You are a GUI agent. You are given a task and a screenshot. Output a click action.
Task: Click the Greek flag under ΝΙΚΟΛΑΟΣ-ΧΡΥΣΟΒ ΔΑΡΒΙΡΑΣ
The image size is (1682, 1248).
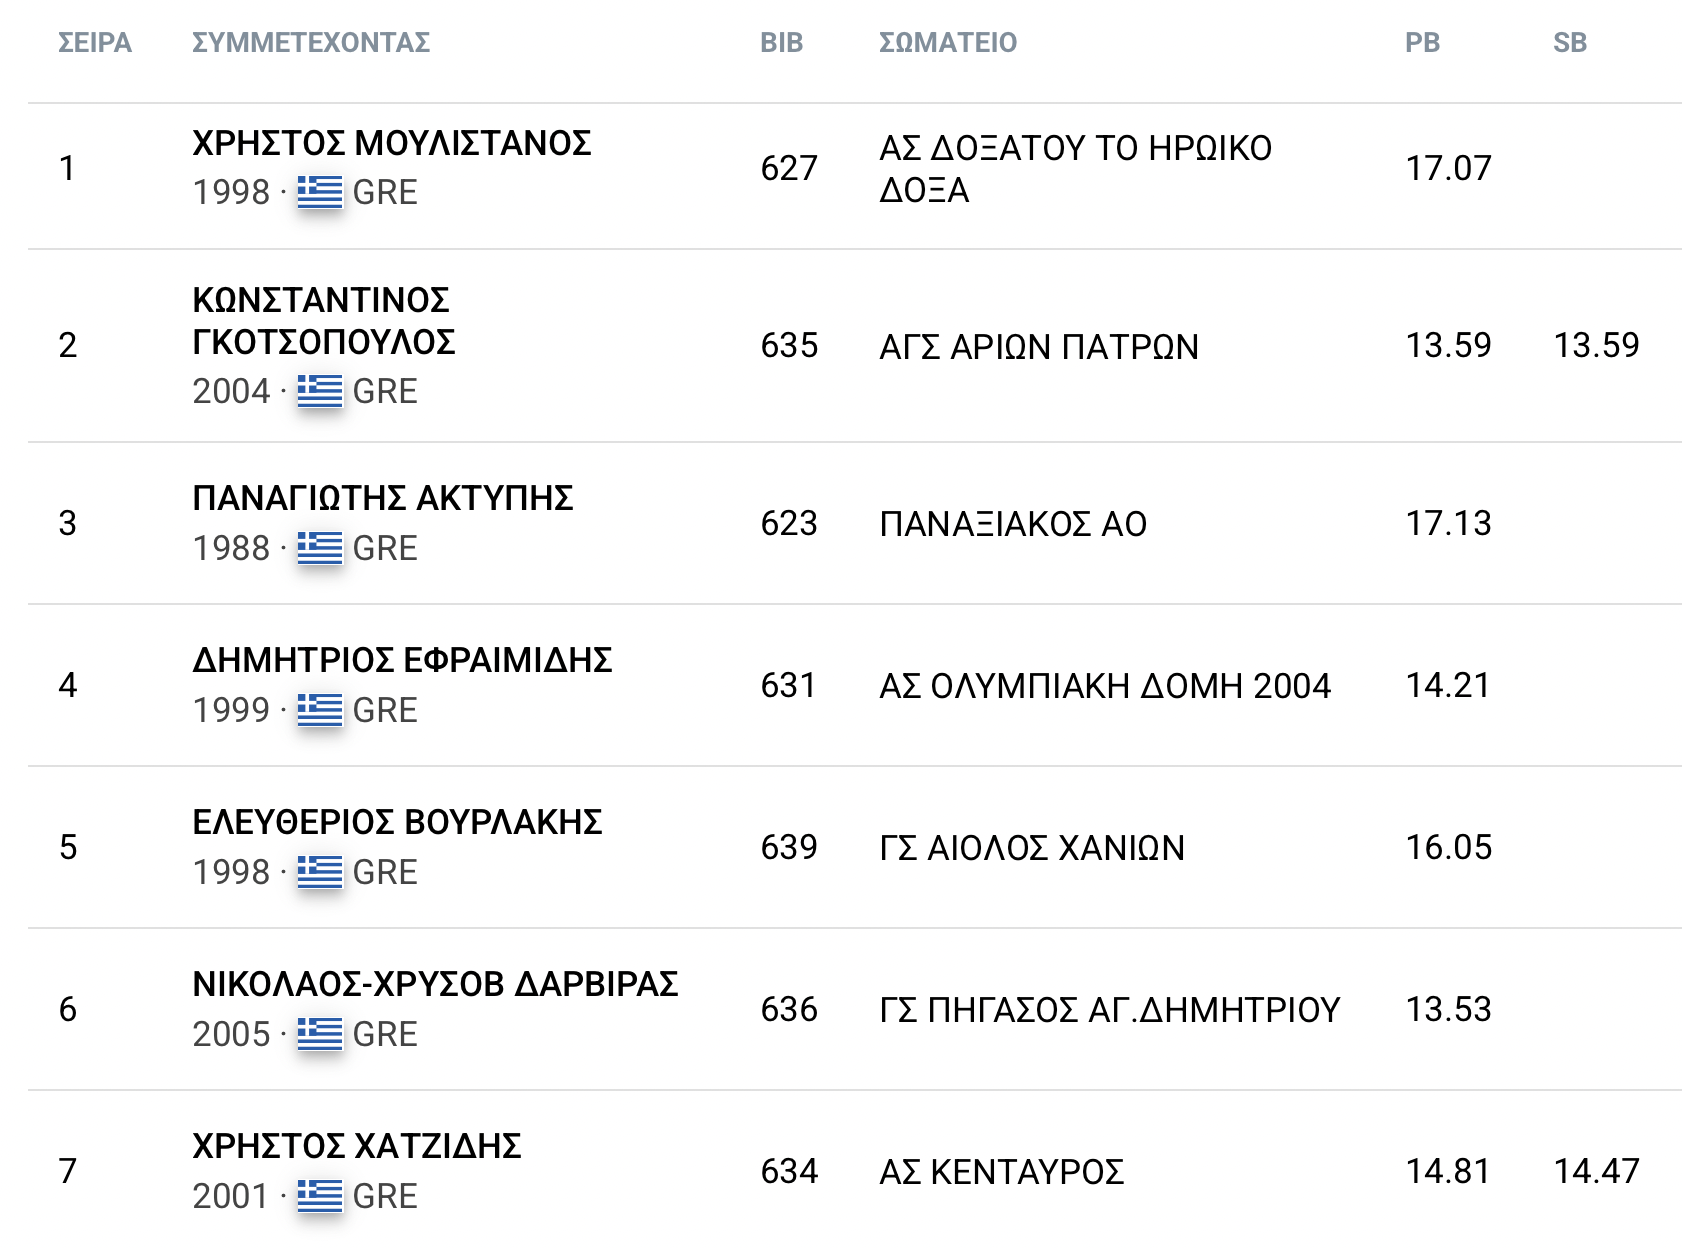click(x=320, y=1034)
